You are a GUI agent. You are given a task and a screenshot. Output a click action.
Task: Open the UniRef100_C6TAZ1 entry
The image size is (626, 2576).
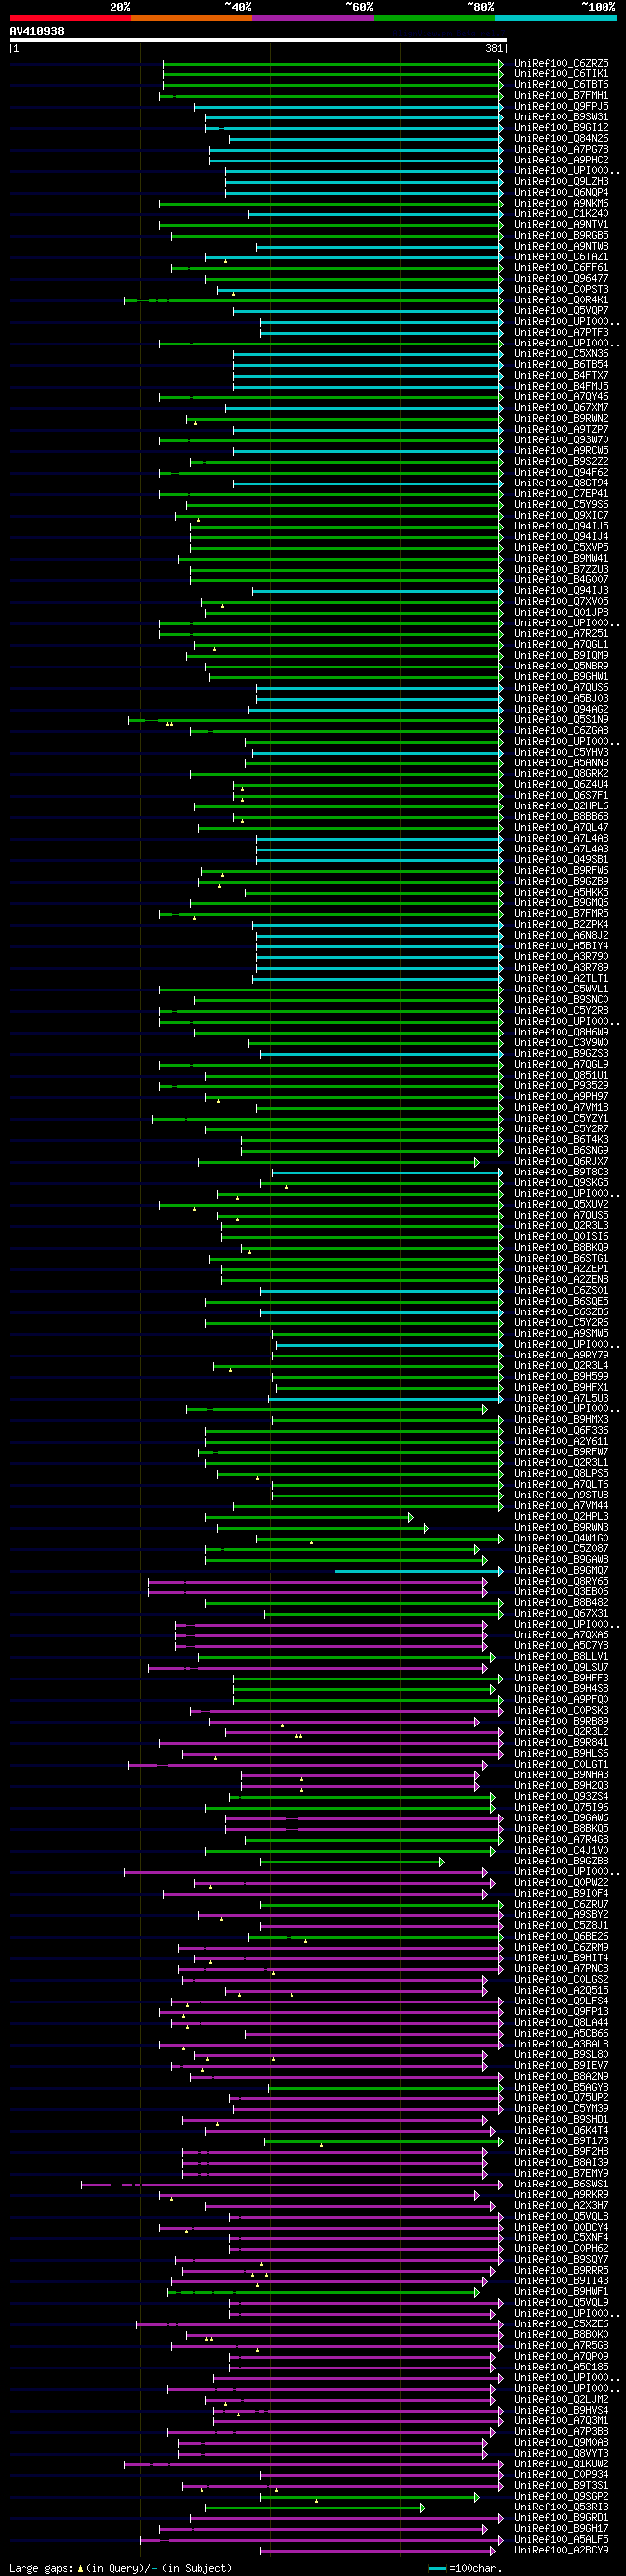(x=561, y=258)
